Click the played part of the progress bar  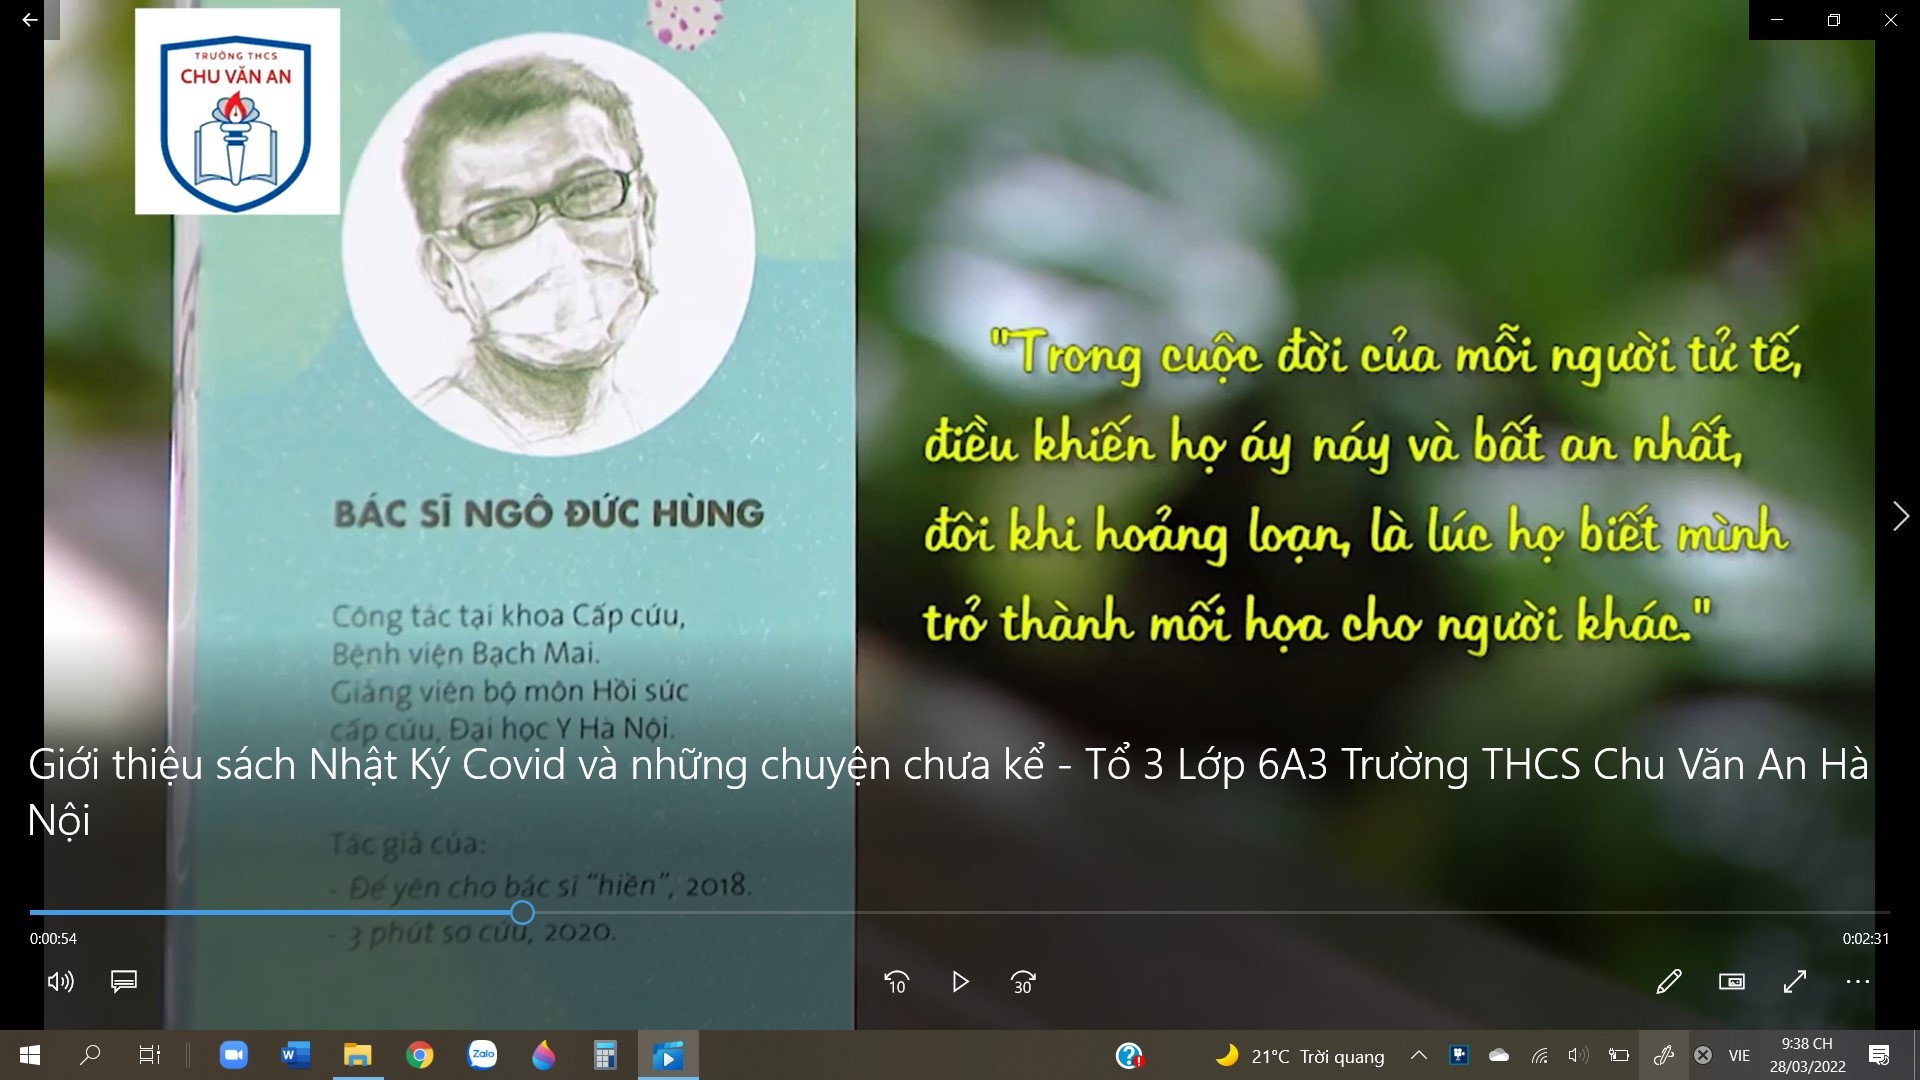pyautogui.click(x=270, y=912)
